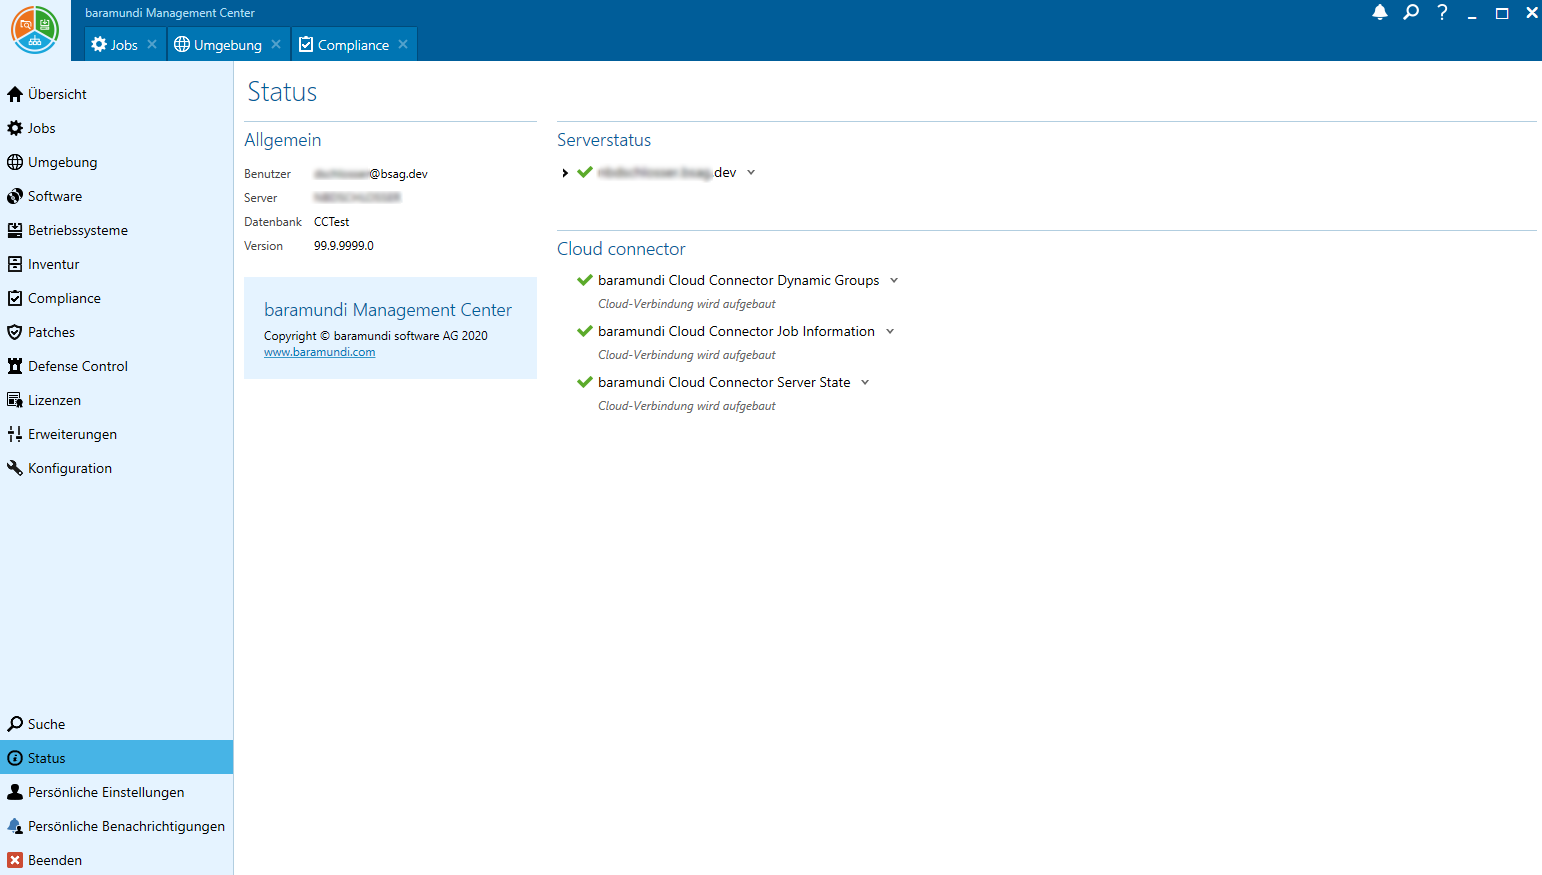Open Persönliche Einstellungen
Screen dimensions: 1542x875
pyautogui.click(x=105, y=792)
